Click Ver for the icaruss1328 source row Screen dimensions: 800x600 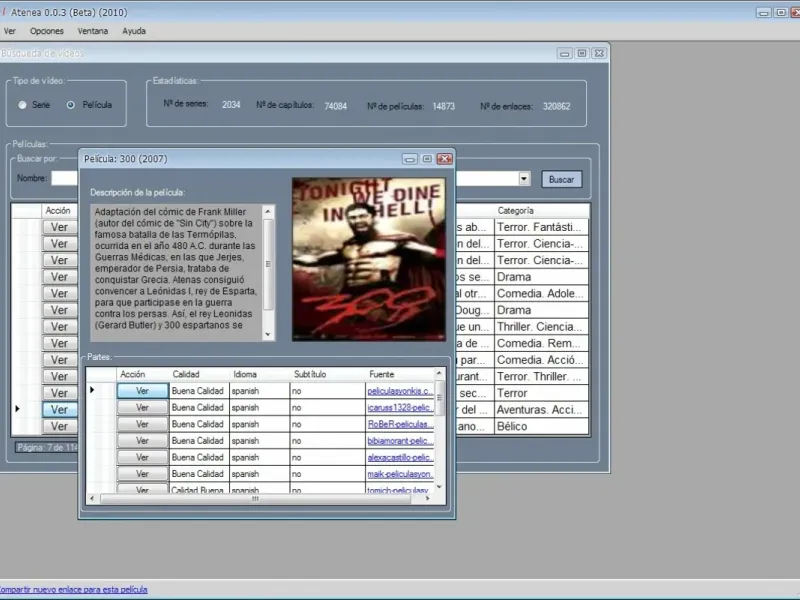pyautogui.click(x=142, y=407)
